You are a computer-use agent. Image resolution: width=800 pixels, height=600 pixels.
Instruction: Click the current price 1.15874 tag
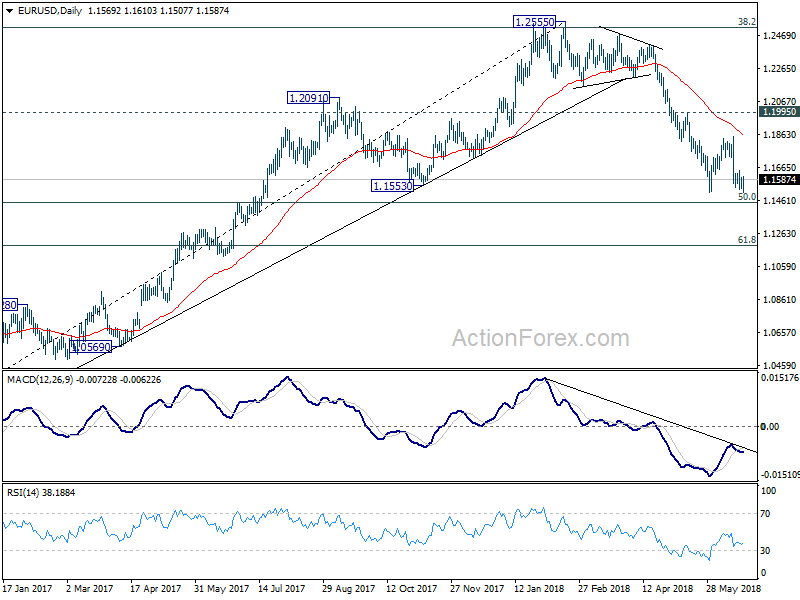(x=779, y=180)
